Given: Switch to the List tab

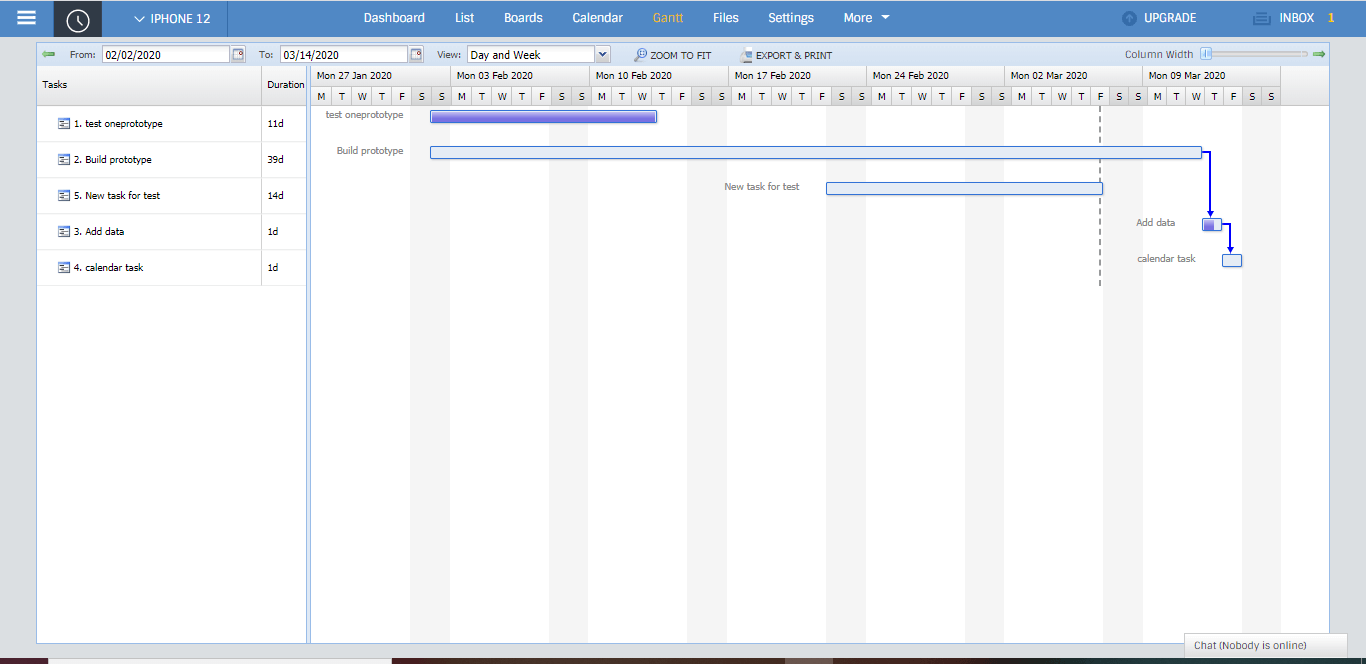Looking at the screenshot, I should coord(464,18).
